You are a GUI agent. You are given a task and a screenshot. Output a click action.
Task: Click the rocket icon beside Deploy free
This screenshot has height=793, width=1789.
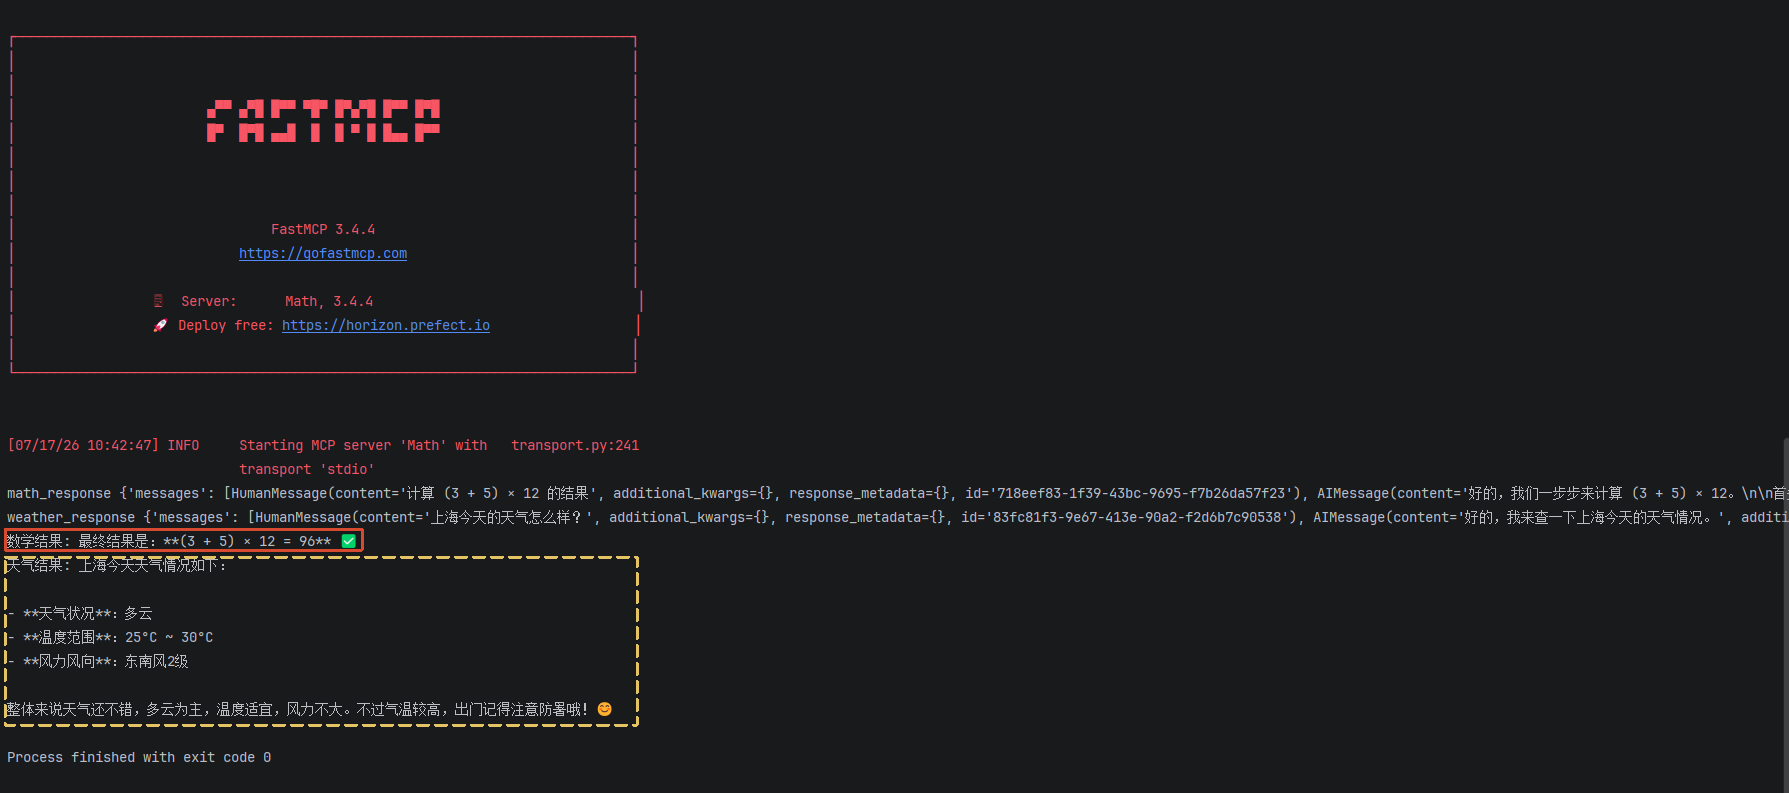point(160,326)
